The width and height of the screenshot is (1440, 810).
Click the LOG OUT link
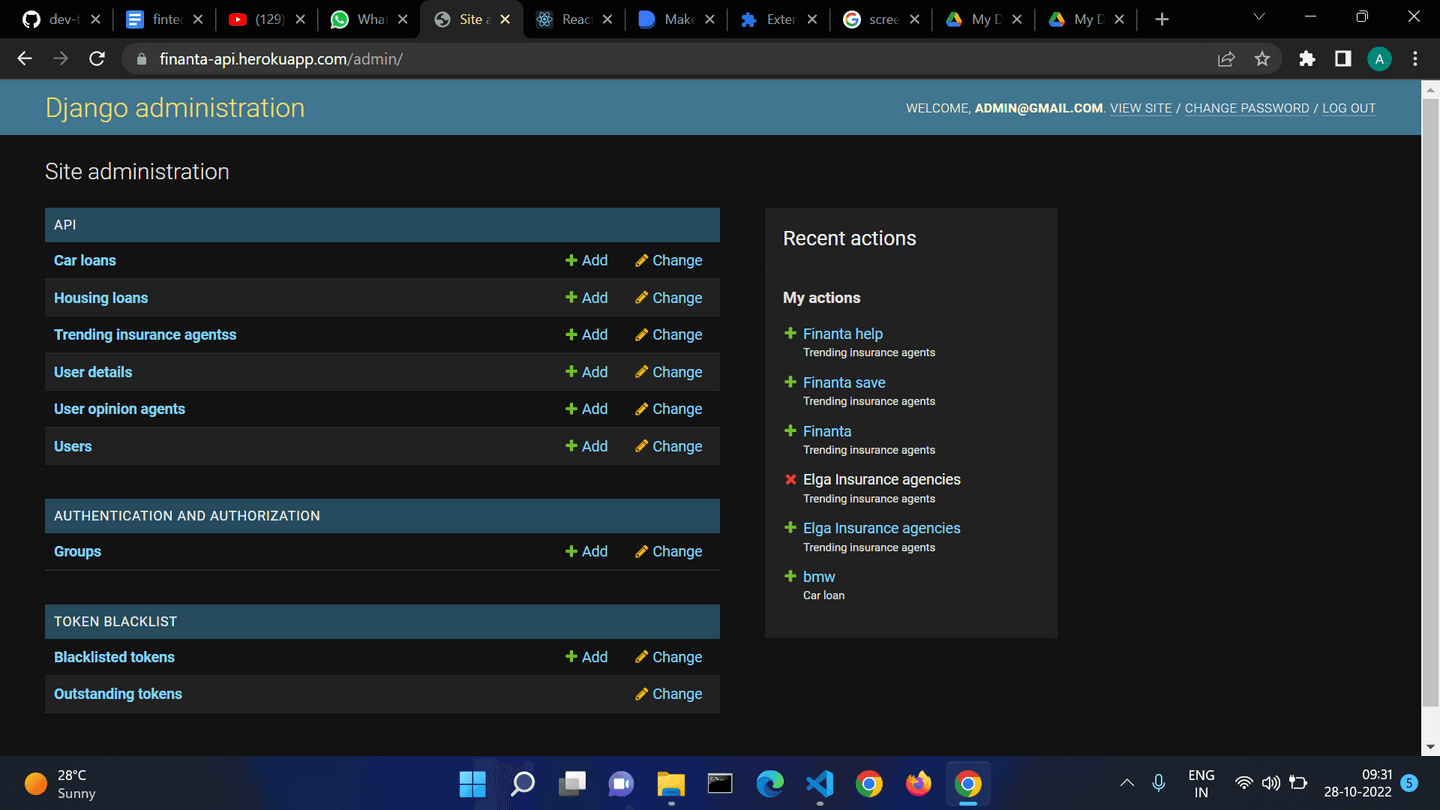pyautogui.click(x=1349, y=108)
